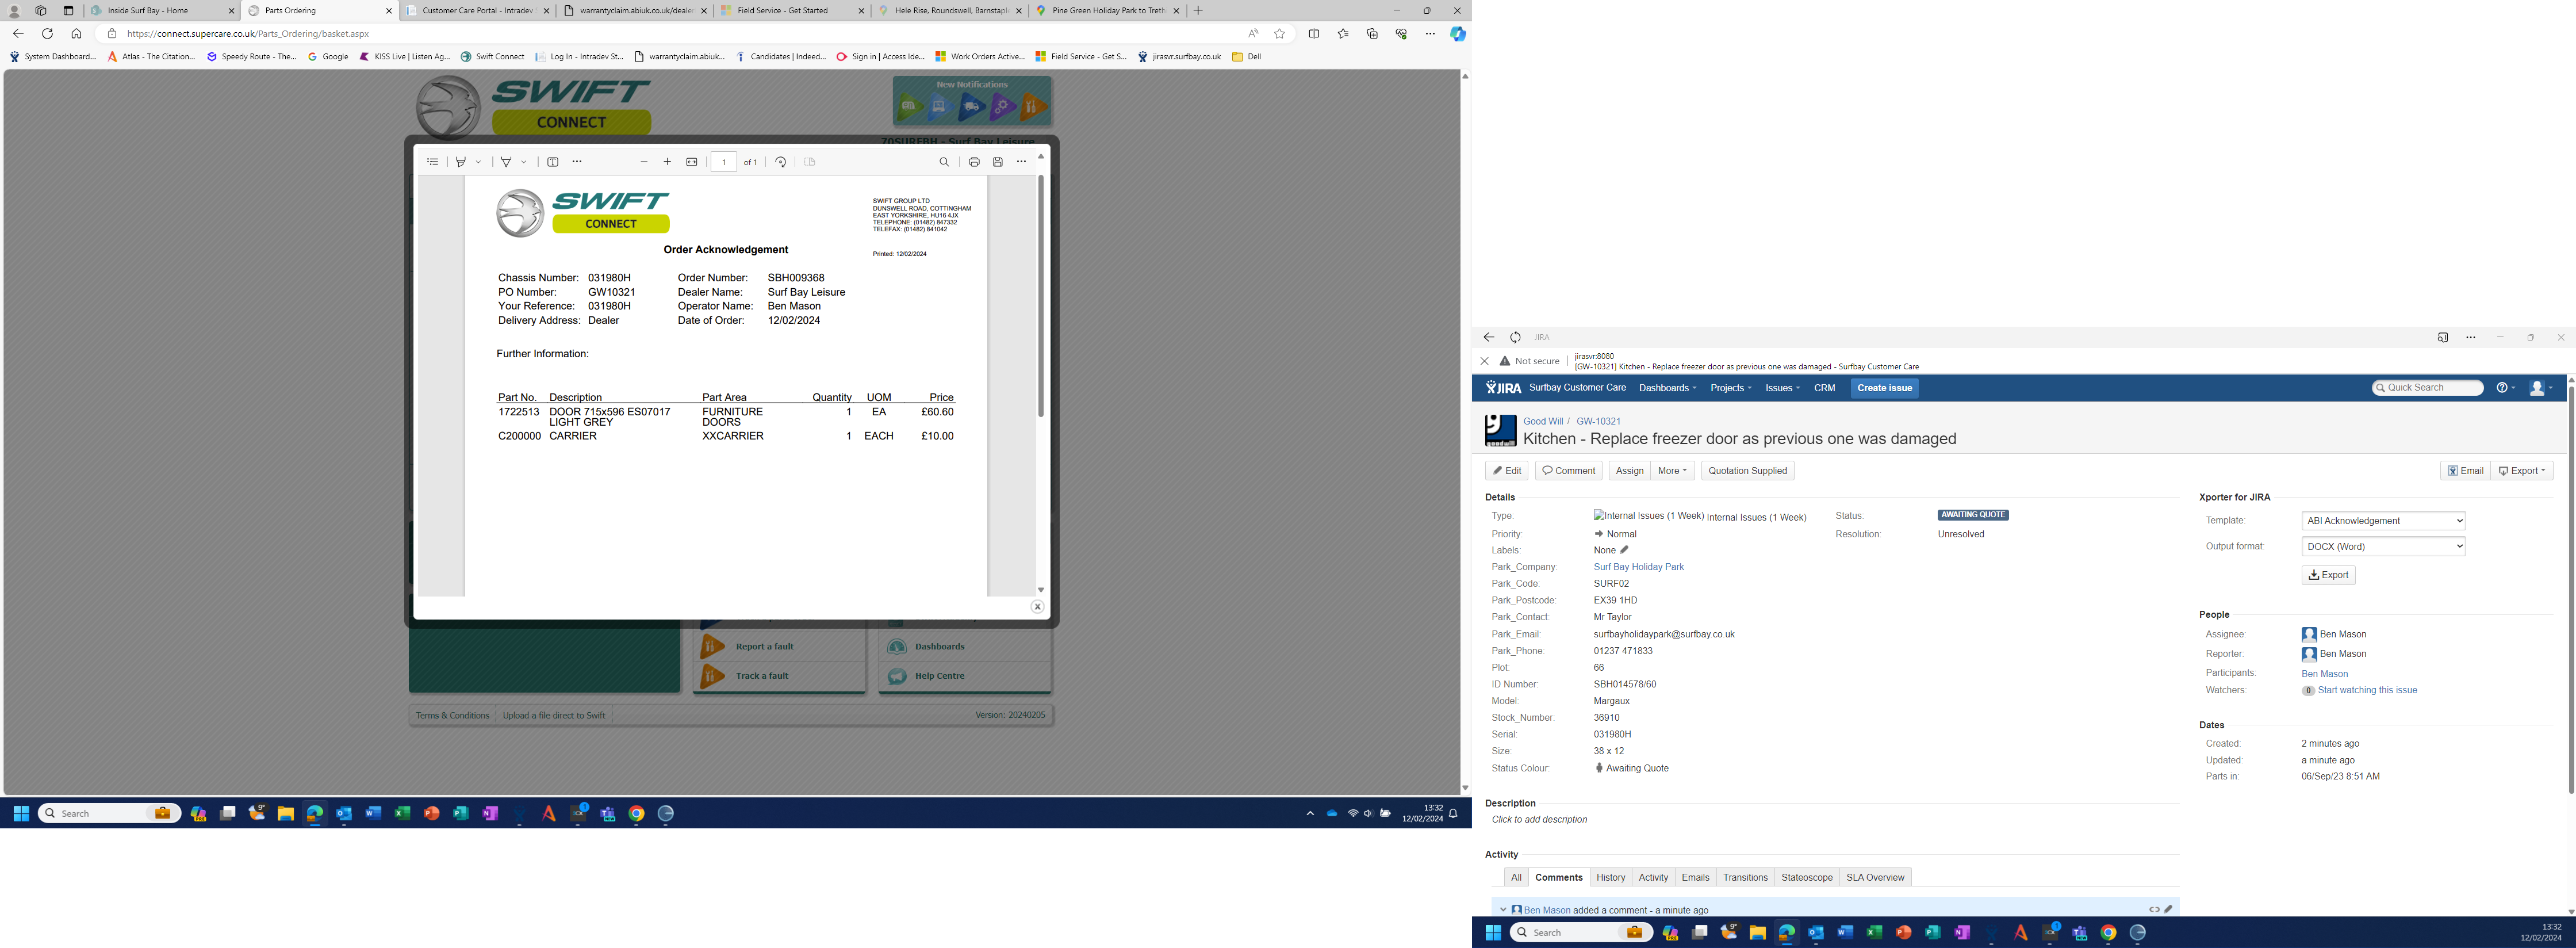Print the Order Acknowledgement PDF
2576x948 pixels.
(973, 162)
